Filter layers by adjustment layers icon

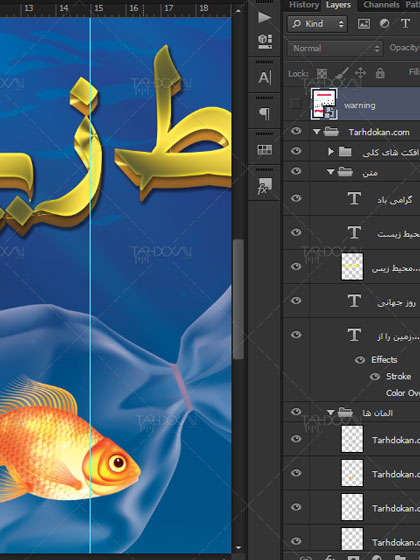[x=384, y=24]
